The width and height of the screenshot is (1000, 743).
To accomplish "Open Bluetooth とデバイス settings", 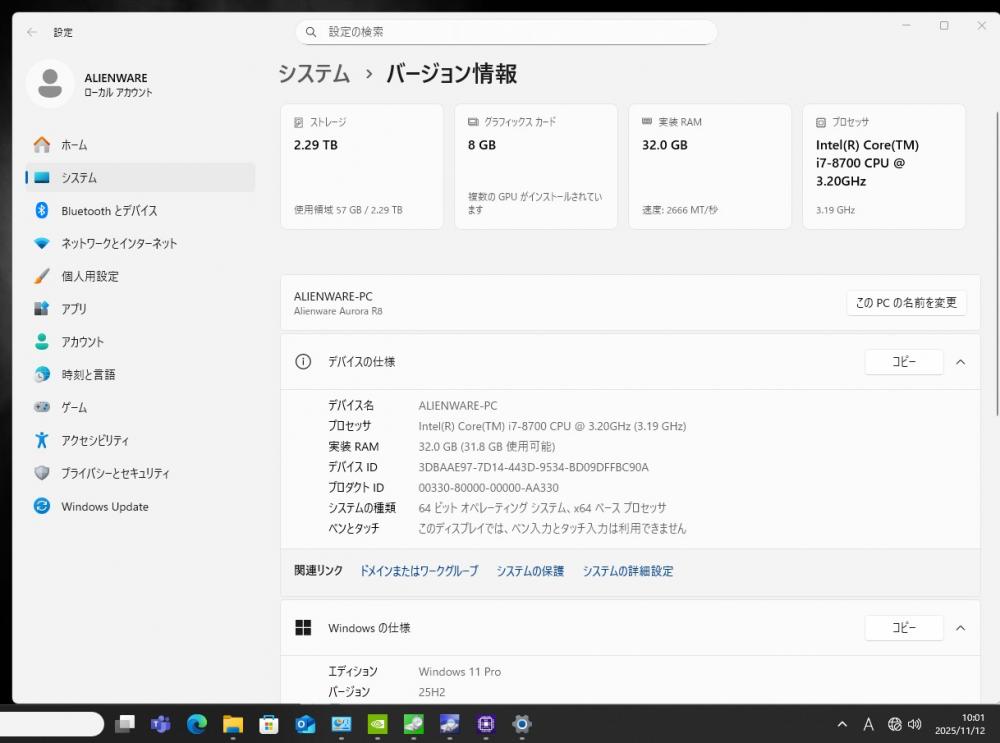I will [108, 211].
